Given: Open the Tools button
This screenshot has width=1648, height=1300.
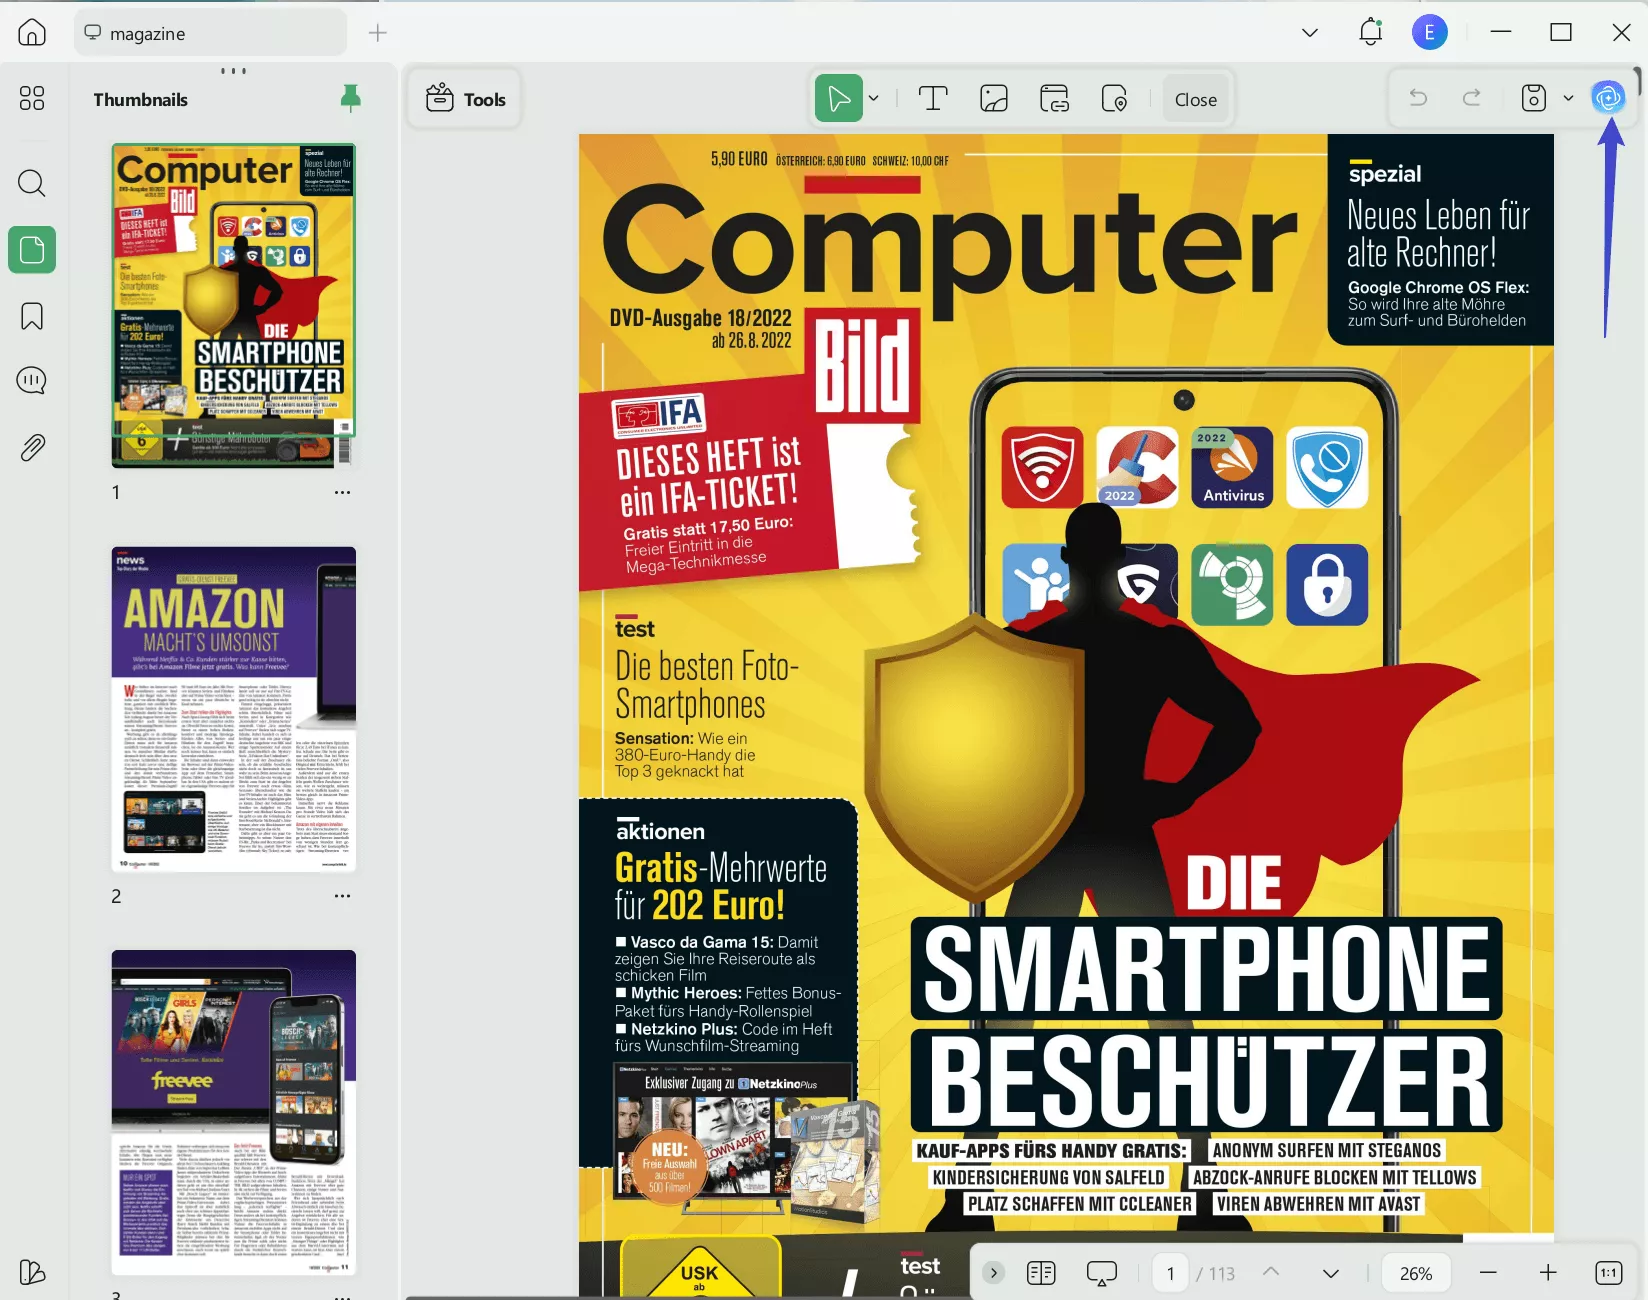Looking at the screenshot, I should pos(465,99).
